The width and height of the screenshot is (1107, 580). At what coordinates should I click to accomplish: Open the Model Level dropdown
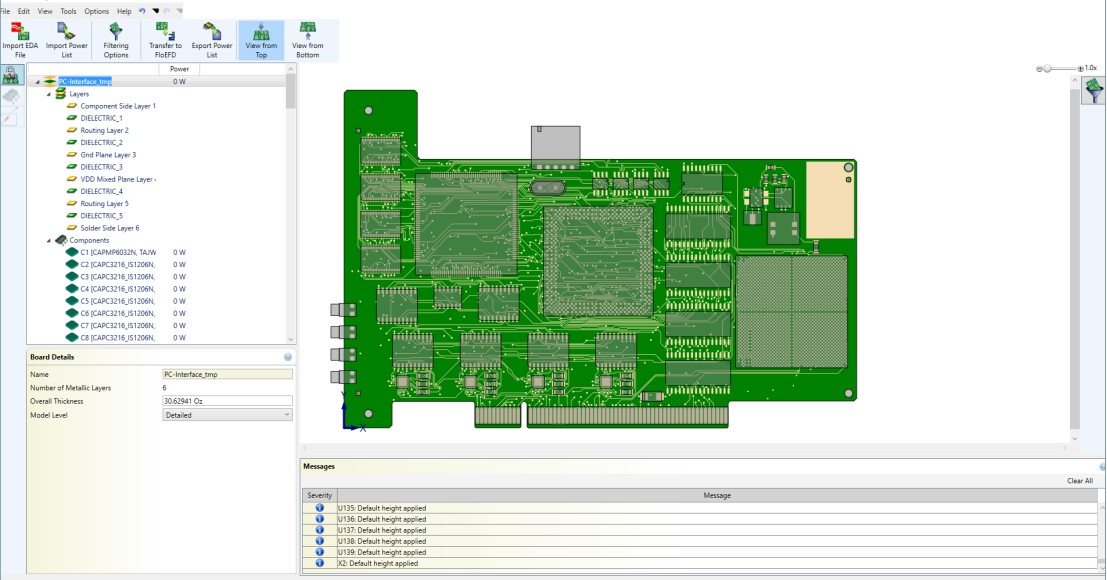pos(227,415)
